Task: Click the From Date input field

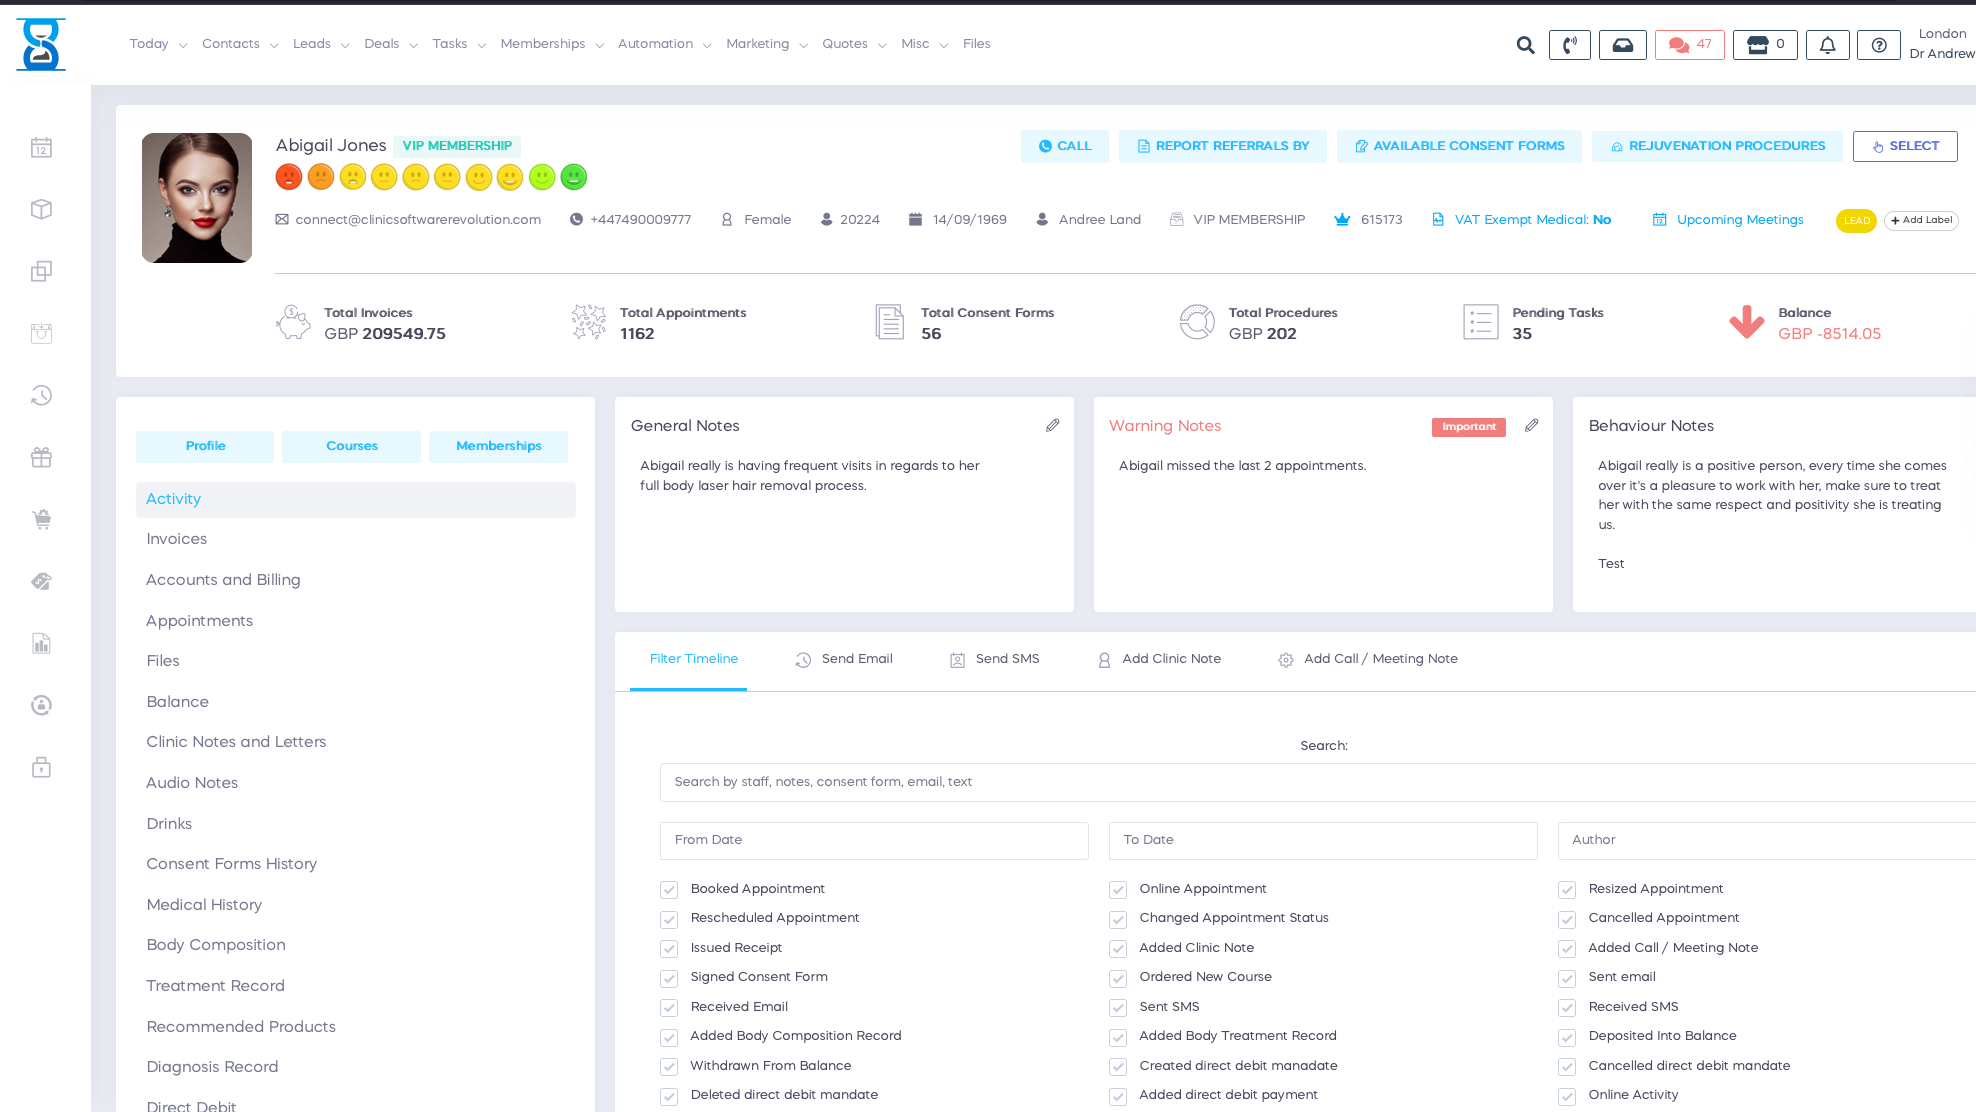Action: [x=874, y=841]
